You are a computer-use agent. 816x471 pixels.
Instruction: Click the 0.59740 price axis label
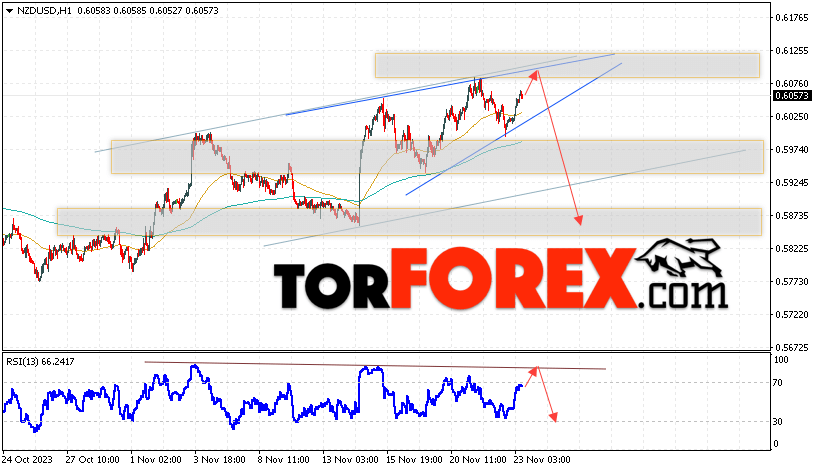pos(792,149)
